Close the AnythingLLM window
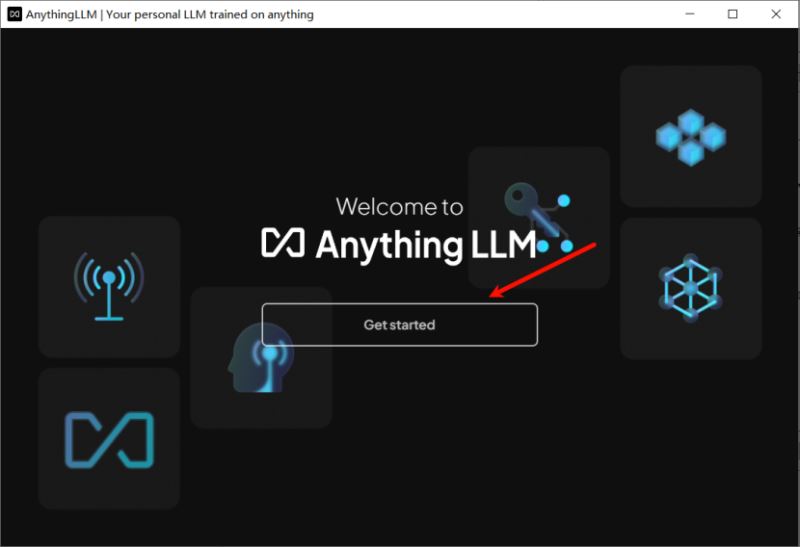 tap(776, 14)
